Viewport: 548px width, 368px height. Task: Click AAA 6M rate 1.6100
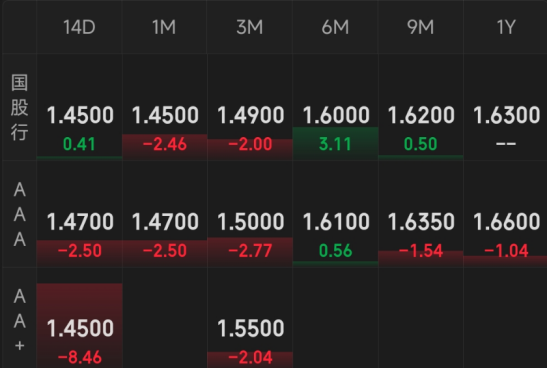click(336, 222)
